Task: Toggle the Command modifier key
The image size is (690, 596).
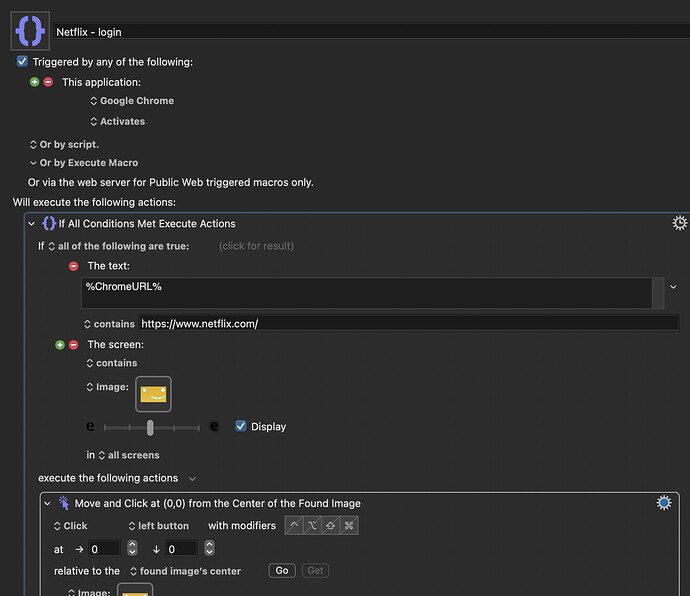Action: point(349,525)
